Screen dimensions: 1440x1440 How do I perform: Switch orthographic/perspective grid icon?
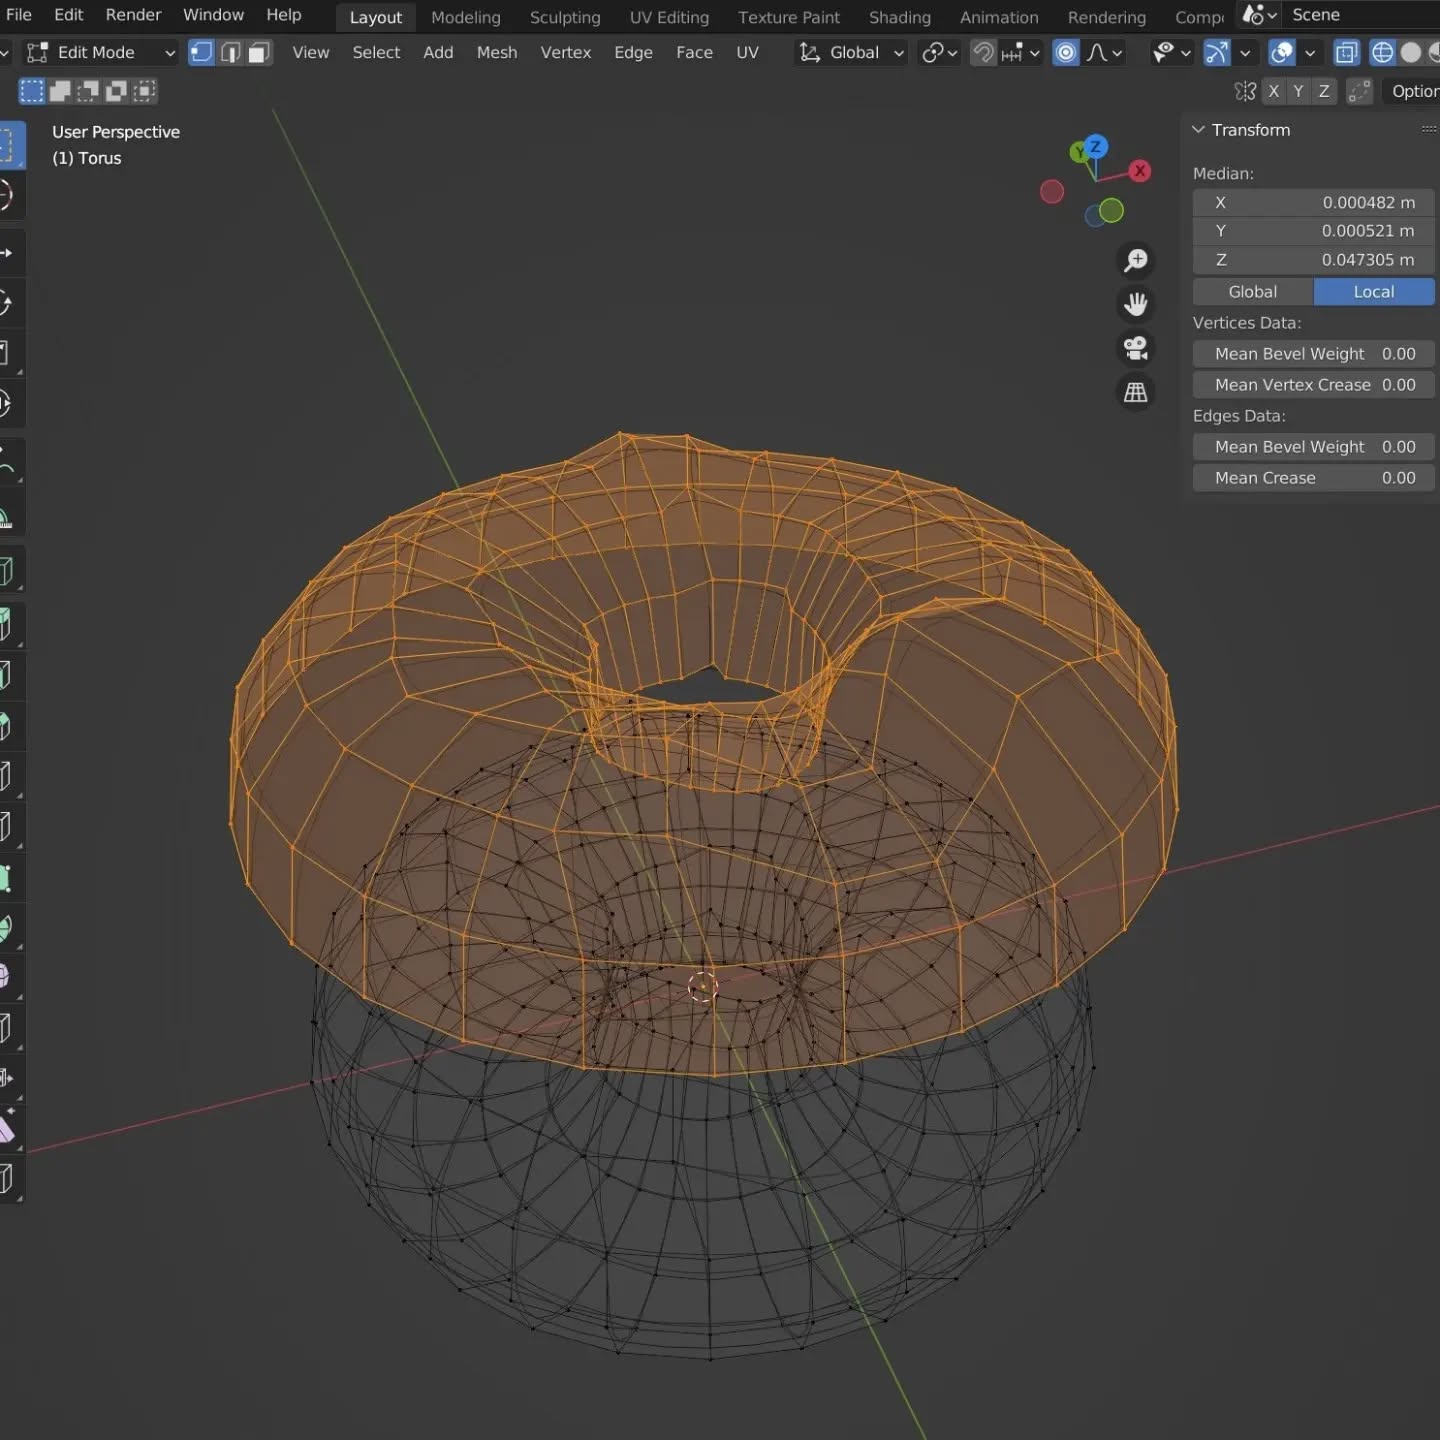[1136, 392]
